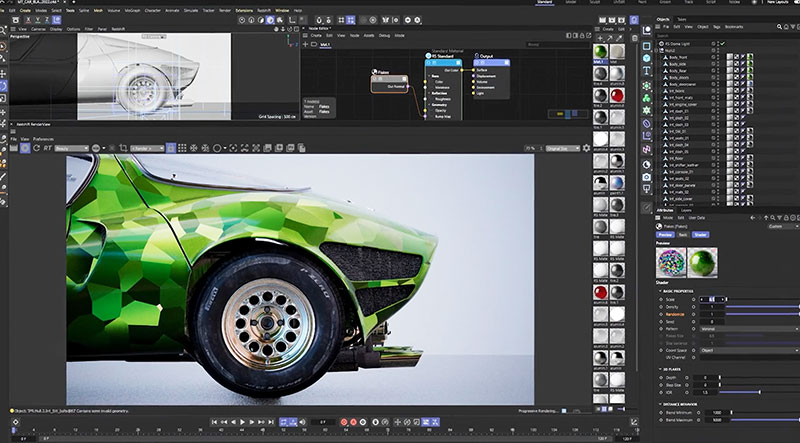Select RS Dome Light in Objects tree
The height and width of the screenshot is (443, 800).
[679, 44]
